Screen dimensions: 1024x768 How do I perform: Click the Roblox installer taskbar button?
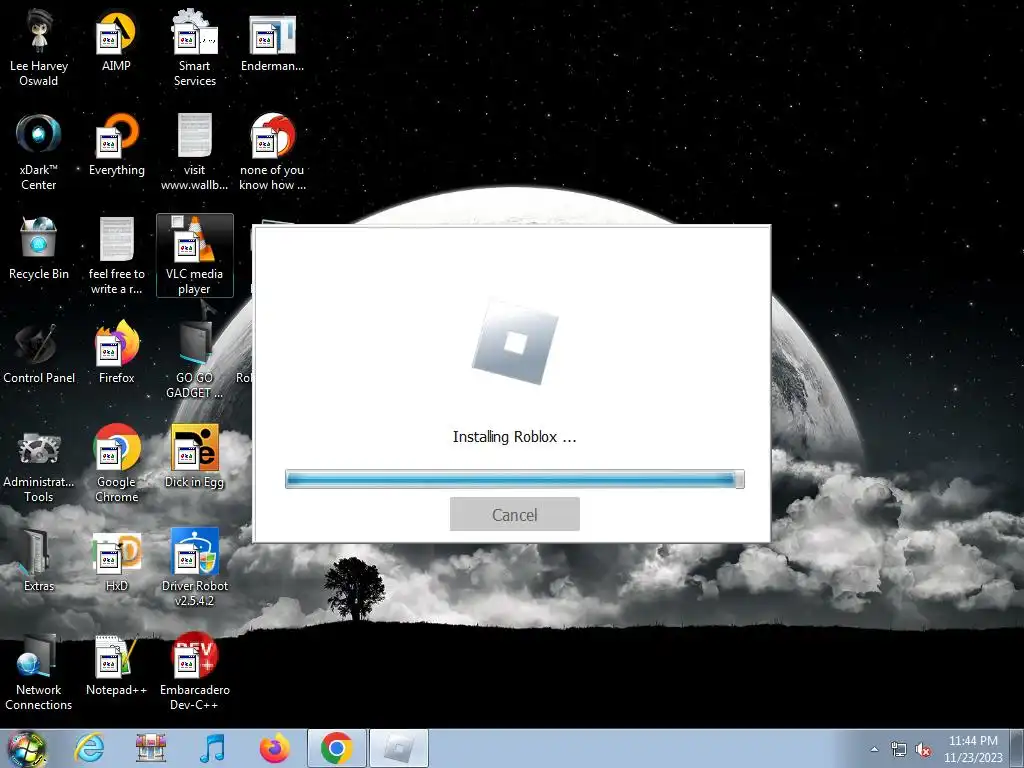[x=399, y=748]
